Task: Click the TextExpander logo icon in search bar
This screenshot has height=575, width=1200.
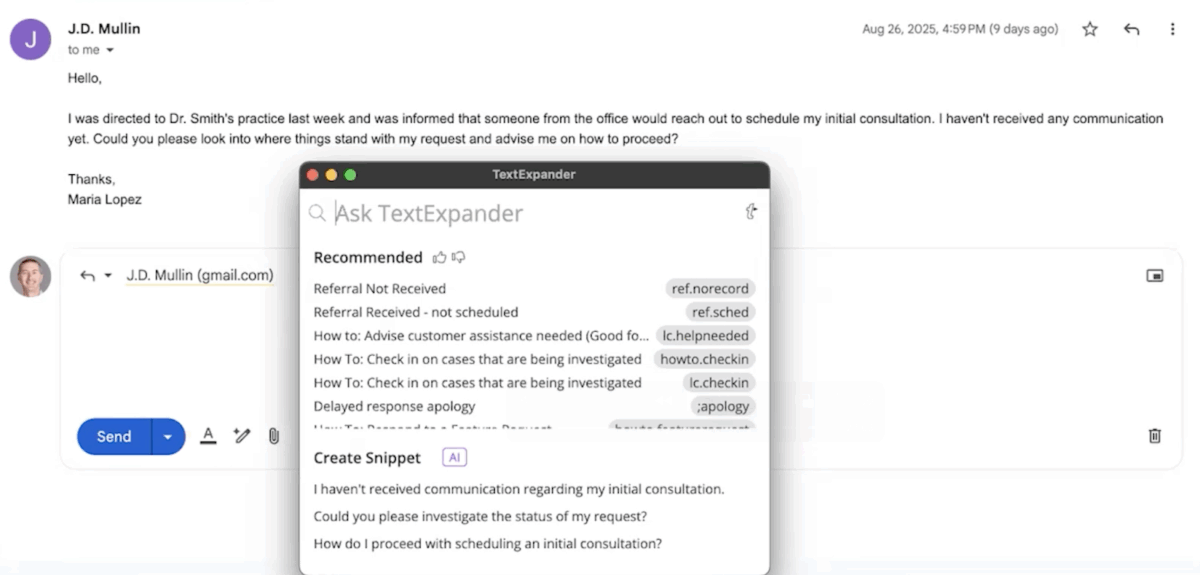Action: 751,212
